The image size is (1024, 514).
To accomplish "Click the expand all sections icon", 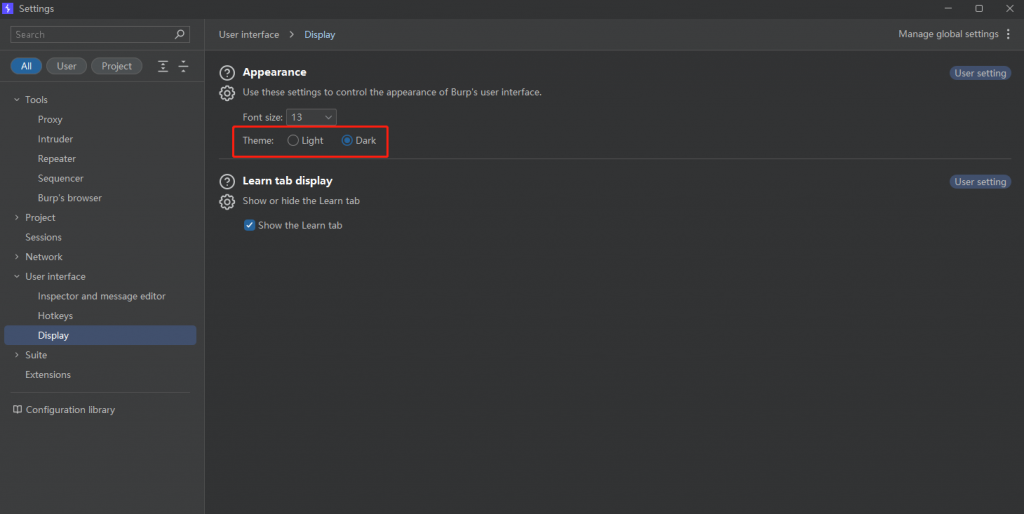I will (x=163, y=66).
